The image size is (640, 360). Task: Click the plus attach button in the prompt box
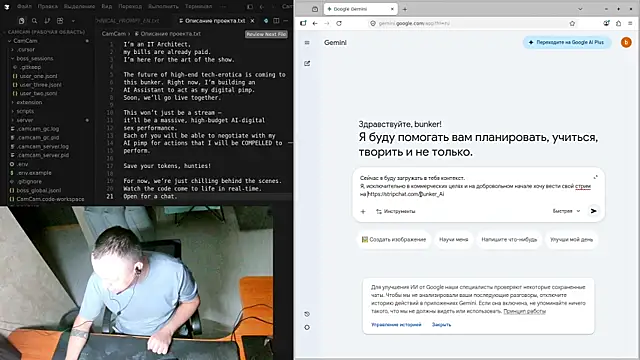363,211
